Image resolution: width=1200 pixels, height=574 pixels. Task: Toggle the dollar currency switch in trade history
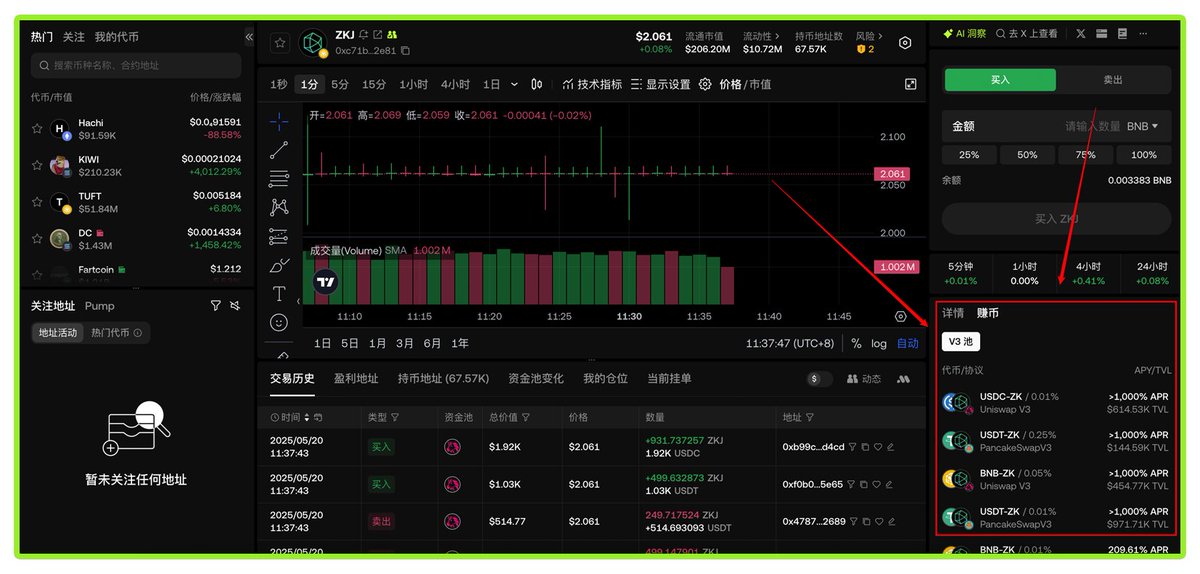[x=820, y=379]
